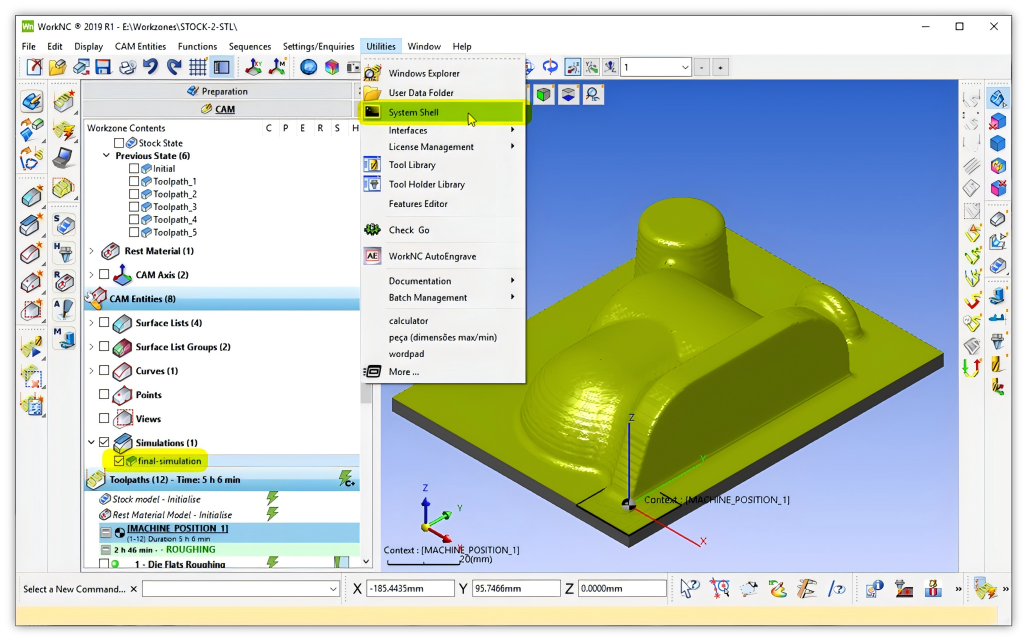Open the CAM Entities menu
Viewport: 1027px width, 641px height.
(x=140, y=46)
